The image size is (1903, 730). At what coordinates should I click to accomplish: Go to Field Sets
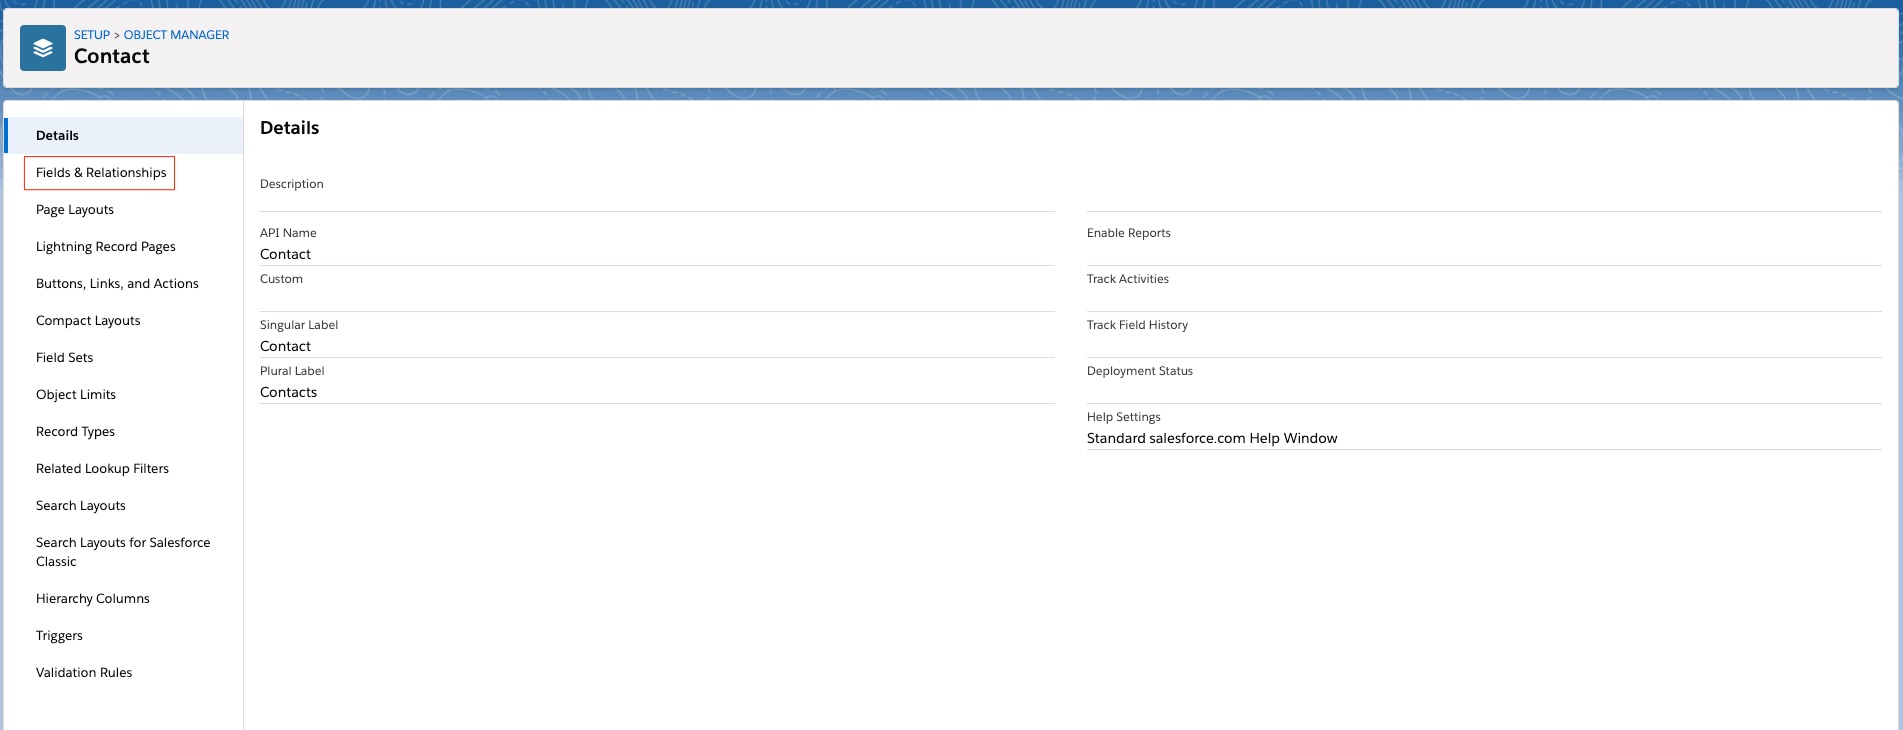(x=65, y=358)
